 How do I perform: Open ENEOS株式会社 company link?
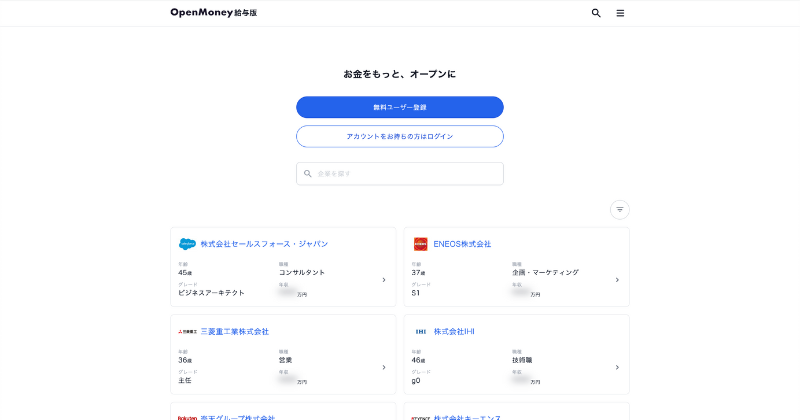pos(462,244)
